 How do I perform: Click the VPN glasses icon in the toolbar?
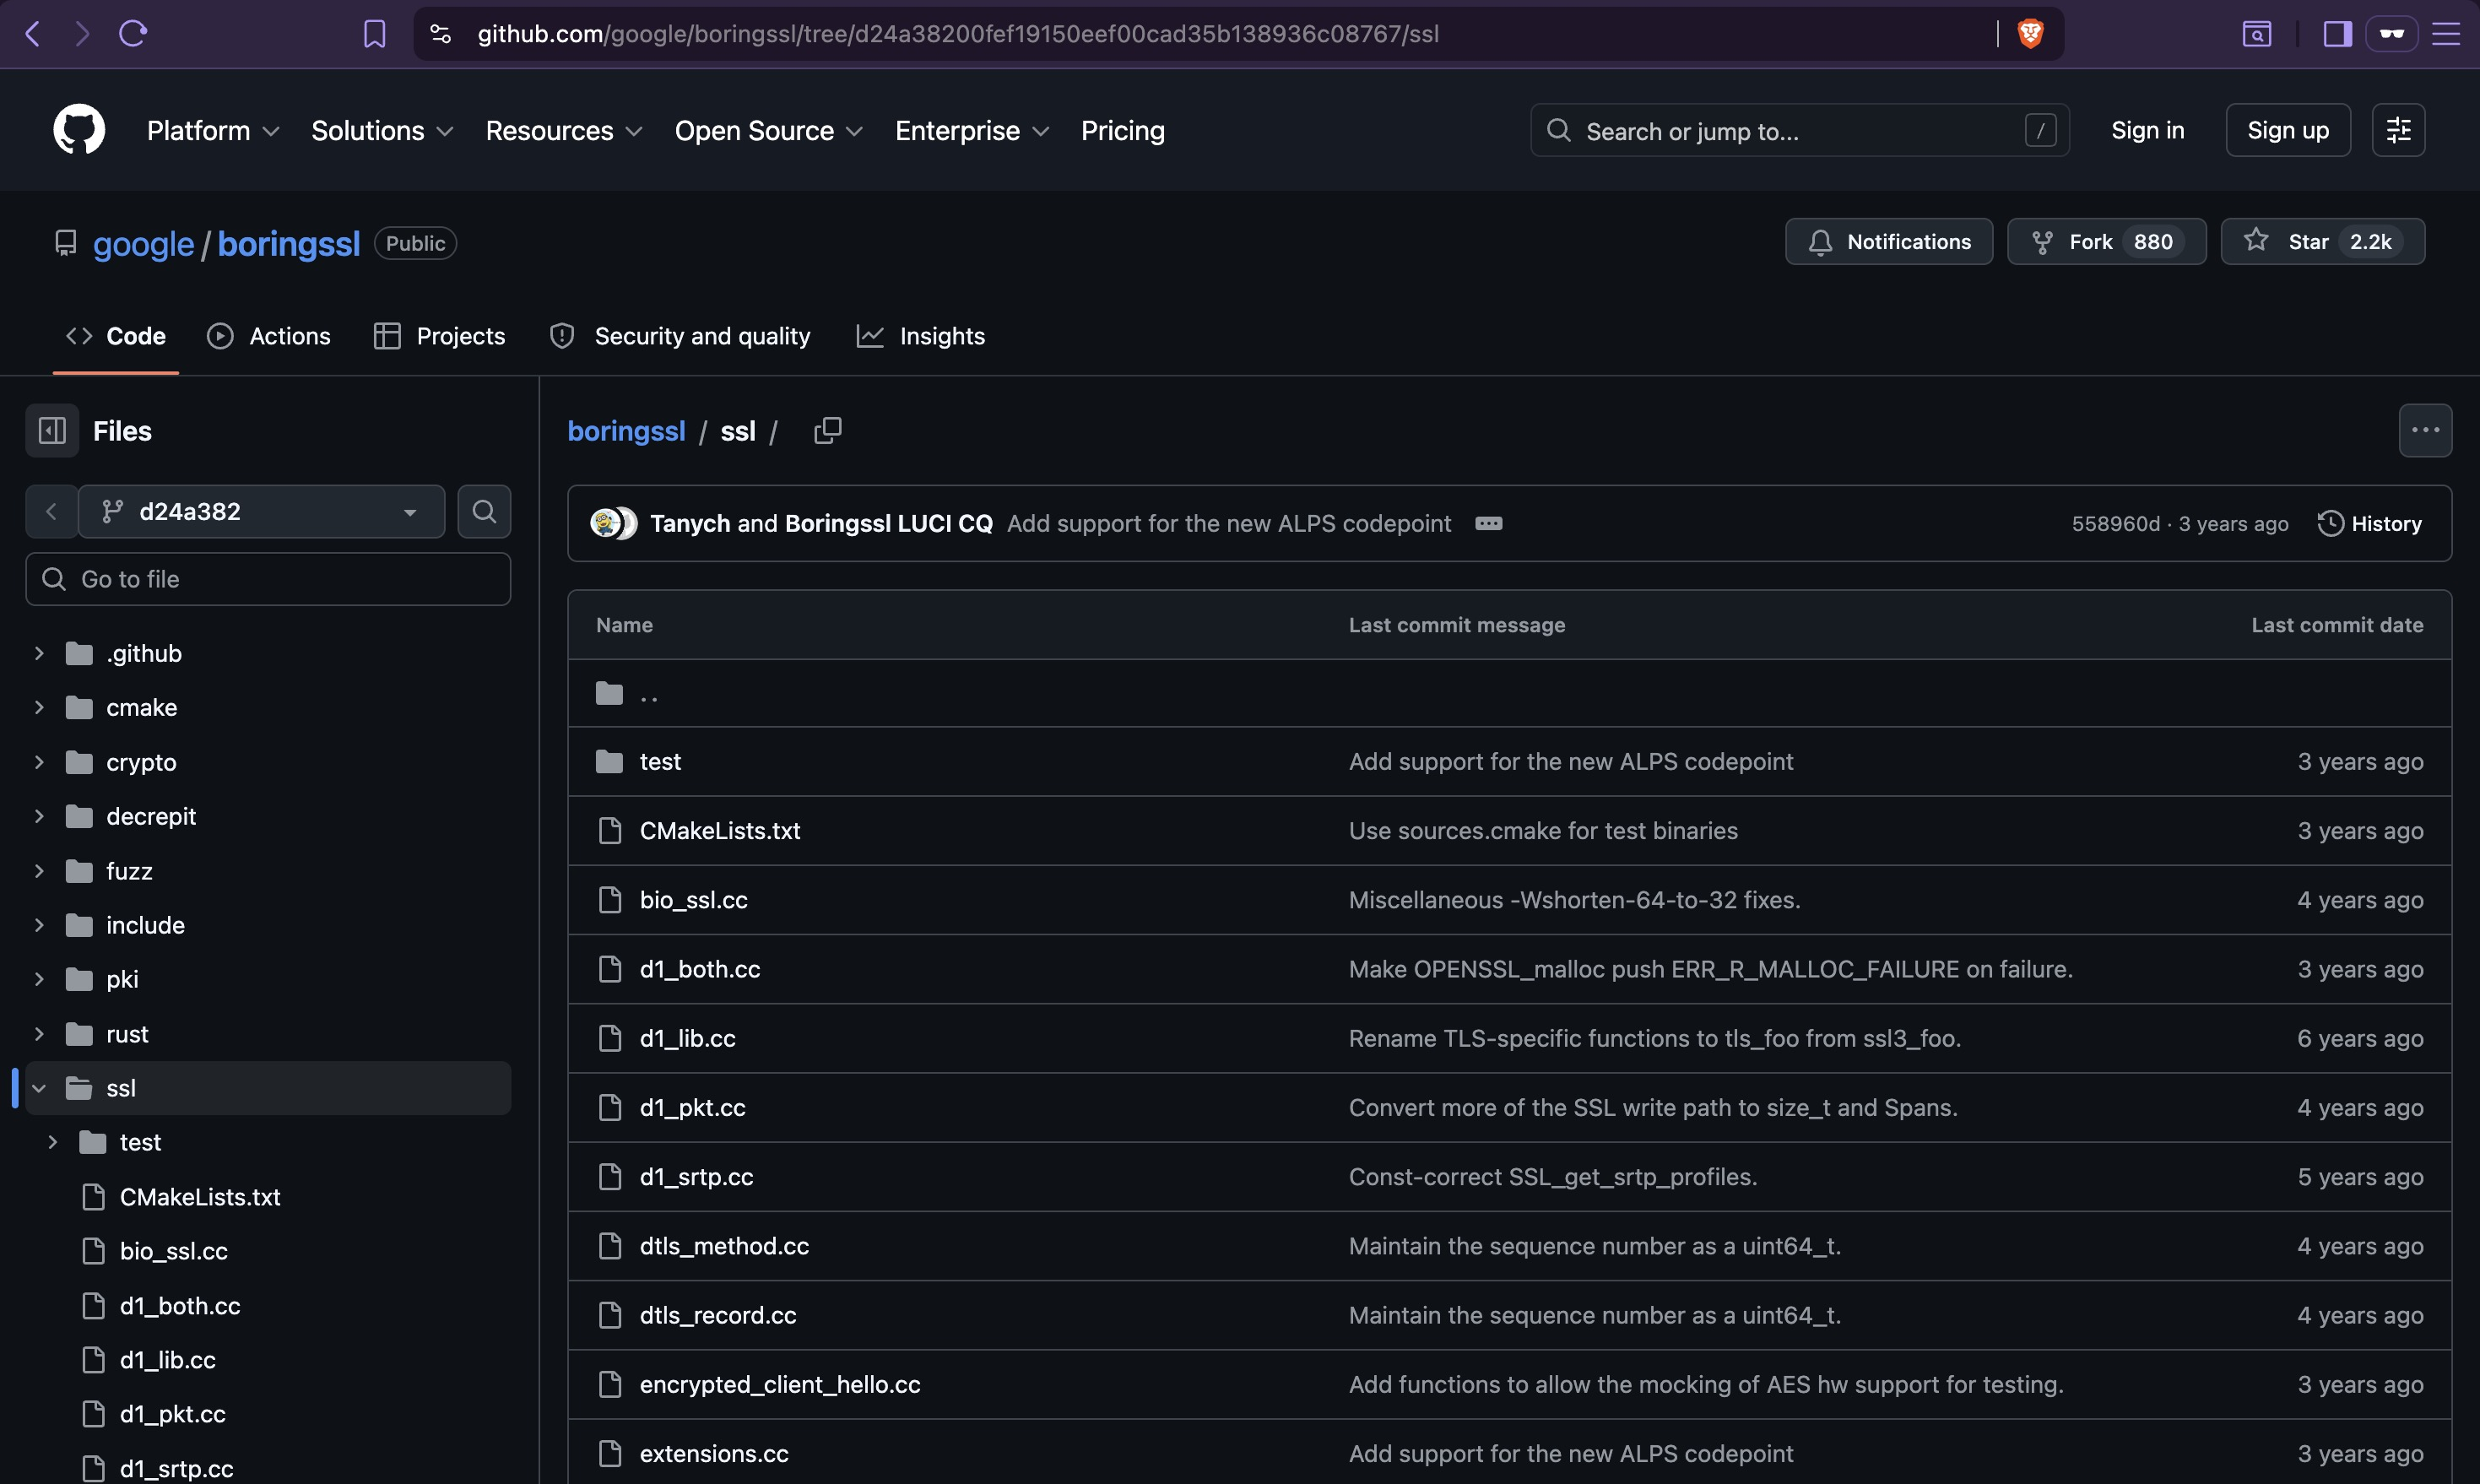[x=2391, y=34]
